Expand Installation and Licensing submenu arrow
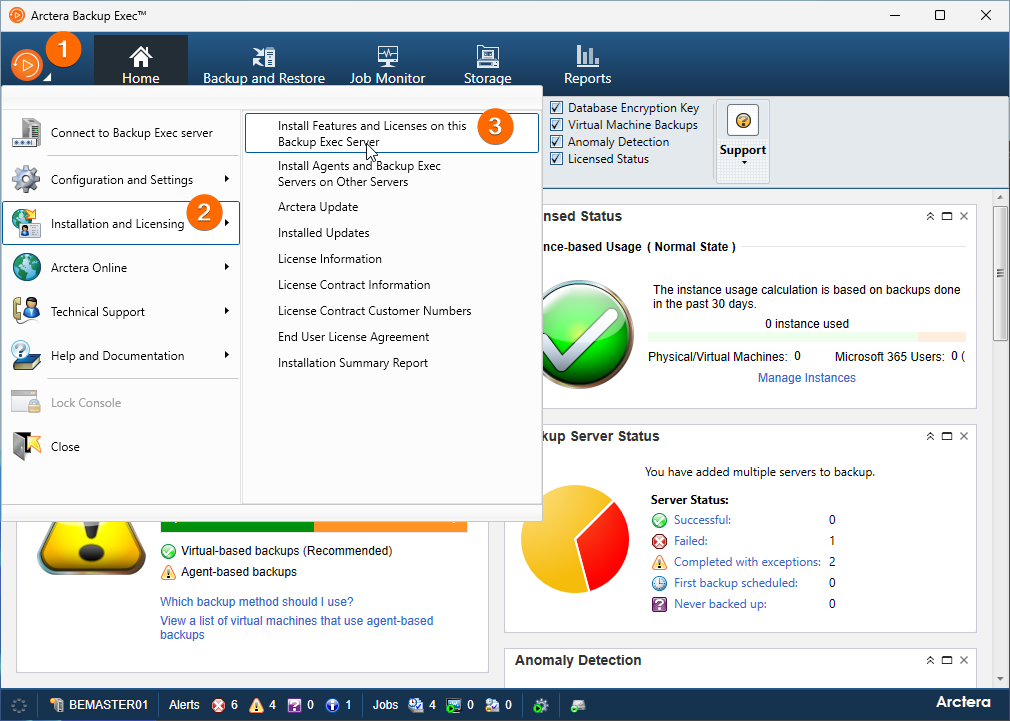Viewport: 1010px width, 721px height. [x=227, y=223]
